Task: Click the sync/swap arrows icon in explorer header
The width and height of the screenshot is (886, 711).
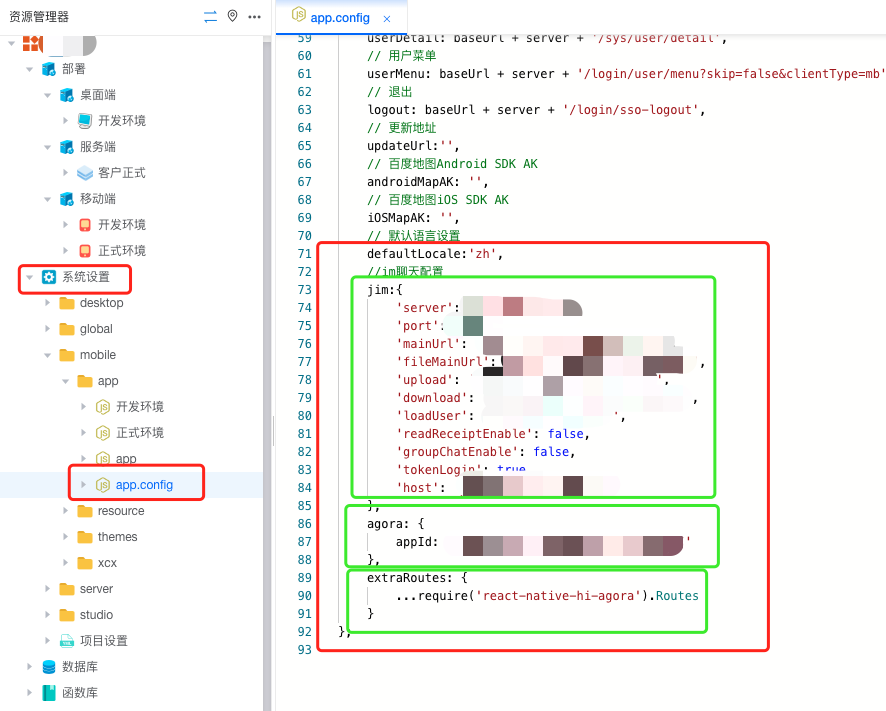Action: point(210,16)
